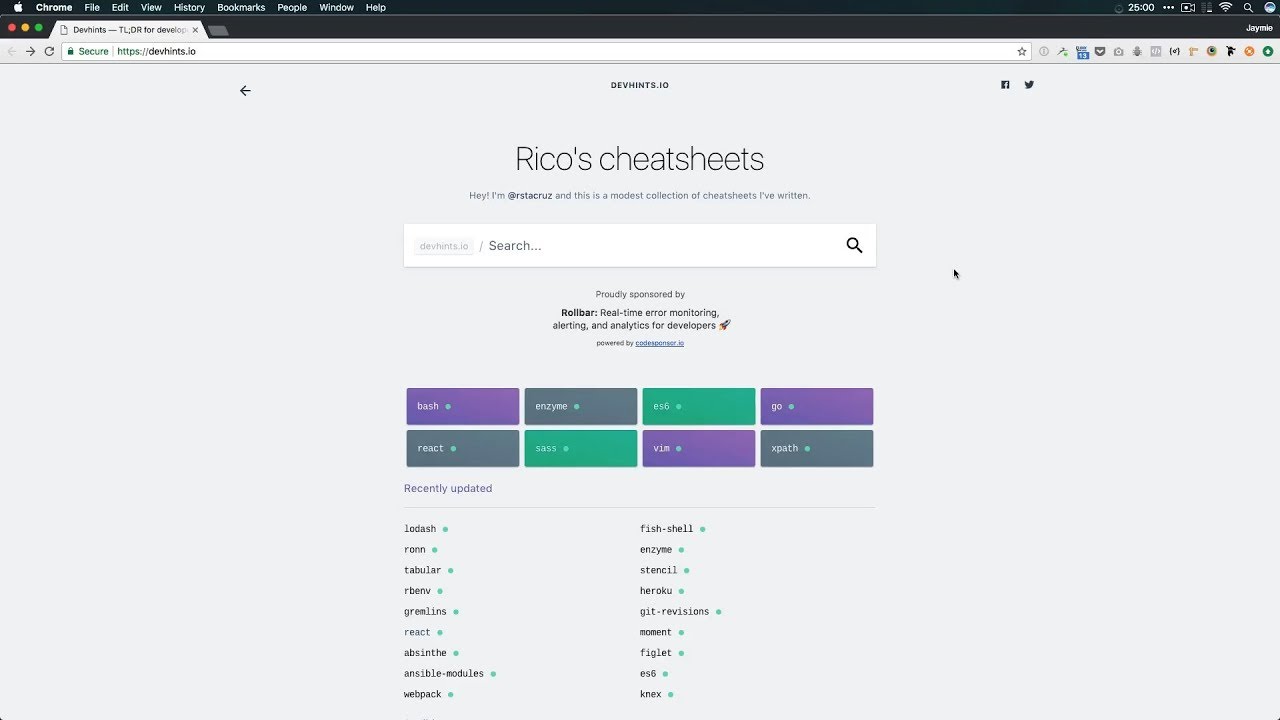Open the figlet cheatsheet link

656,653
